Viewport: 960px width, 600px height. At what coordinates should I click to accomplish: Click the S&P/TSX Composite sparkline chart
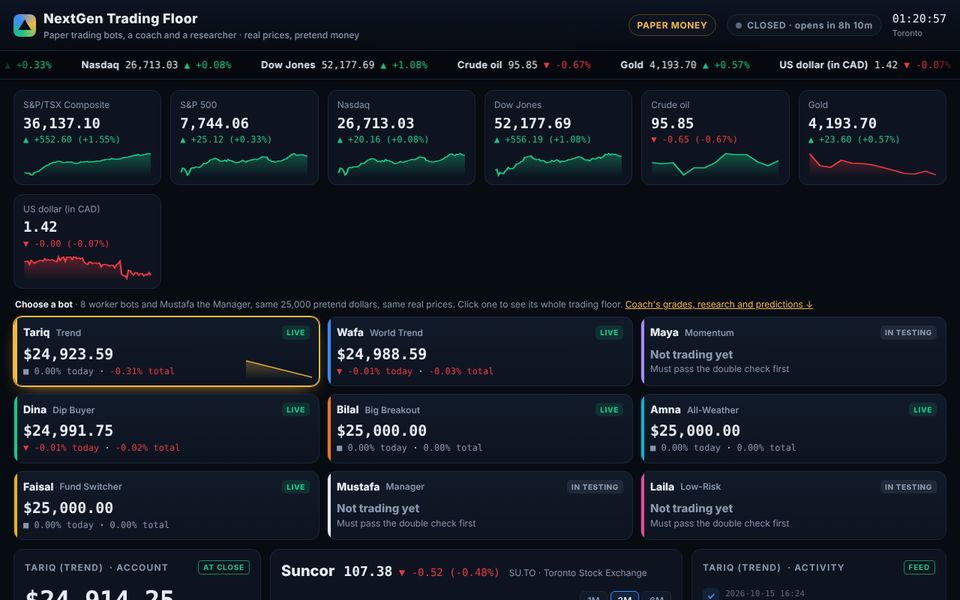coord(87,164)
